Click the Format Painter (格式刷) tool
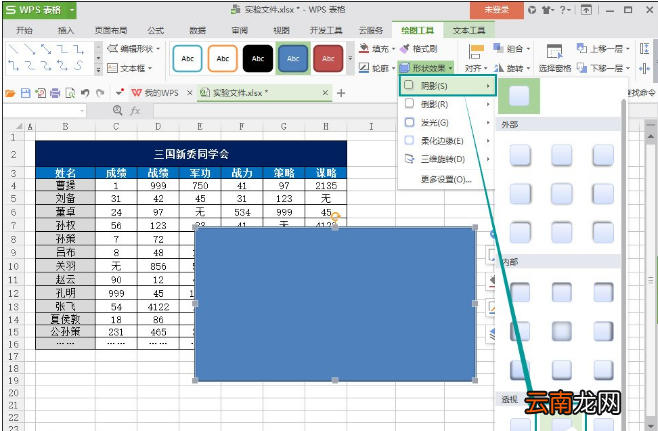 418,49
